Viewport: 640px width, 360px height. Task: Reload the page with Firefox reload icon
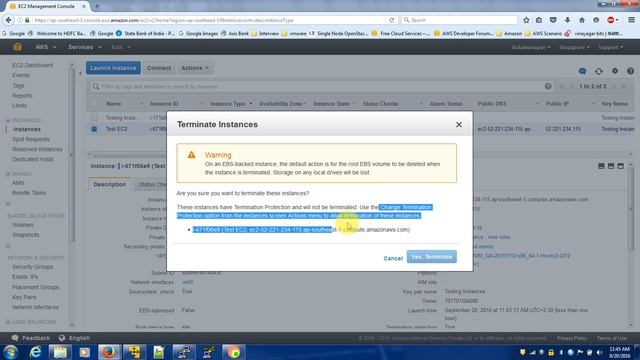pos(391,20)
